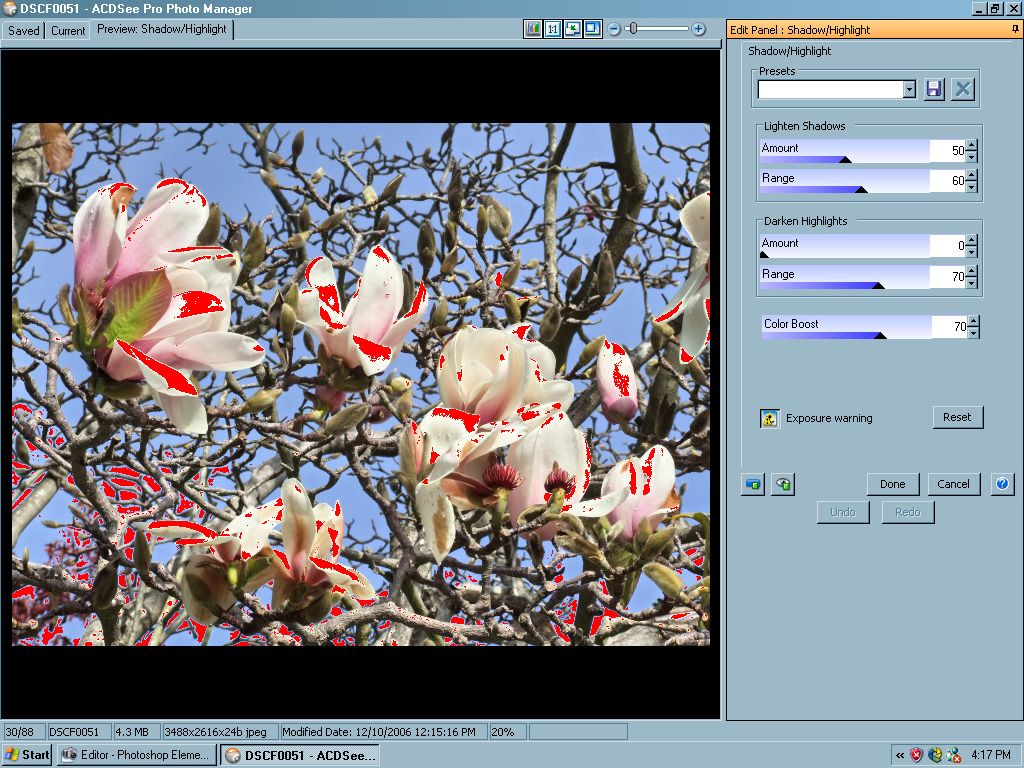Image resolution: width=1024 pixels, height=768 pixels.
Task: Increase Lighten Shadows Amount with up arrow
Action: 972,145
